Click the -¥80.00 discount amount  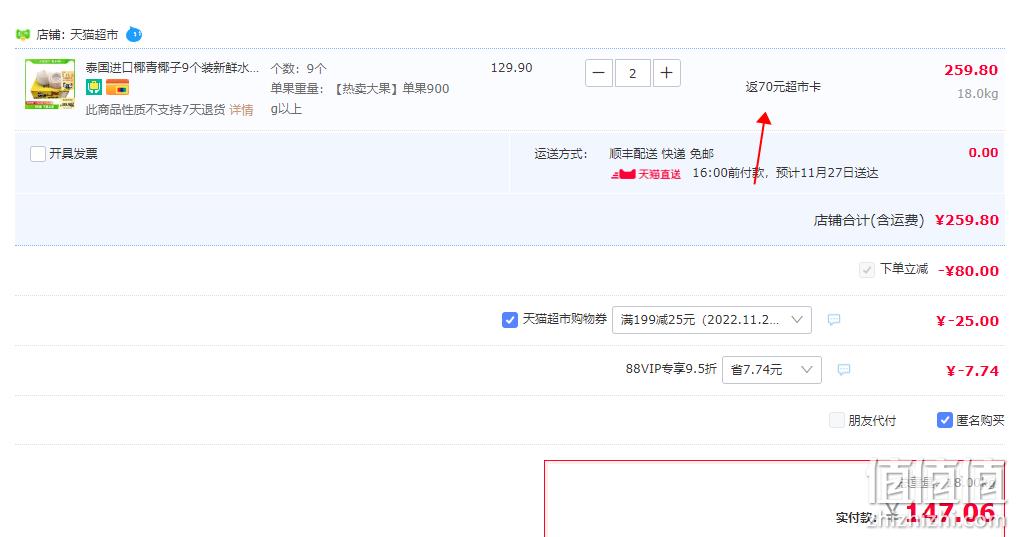click(x=968, y=271)
